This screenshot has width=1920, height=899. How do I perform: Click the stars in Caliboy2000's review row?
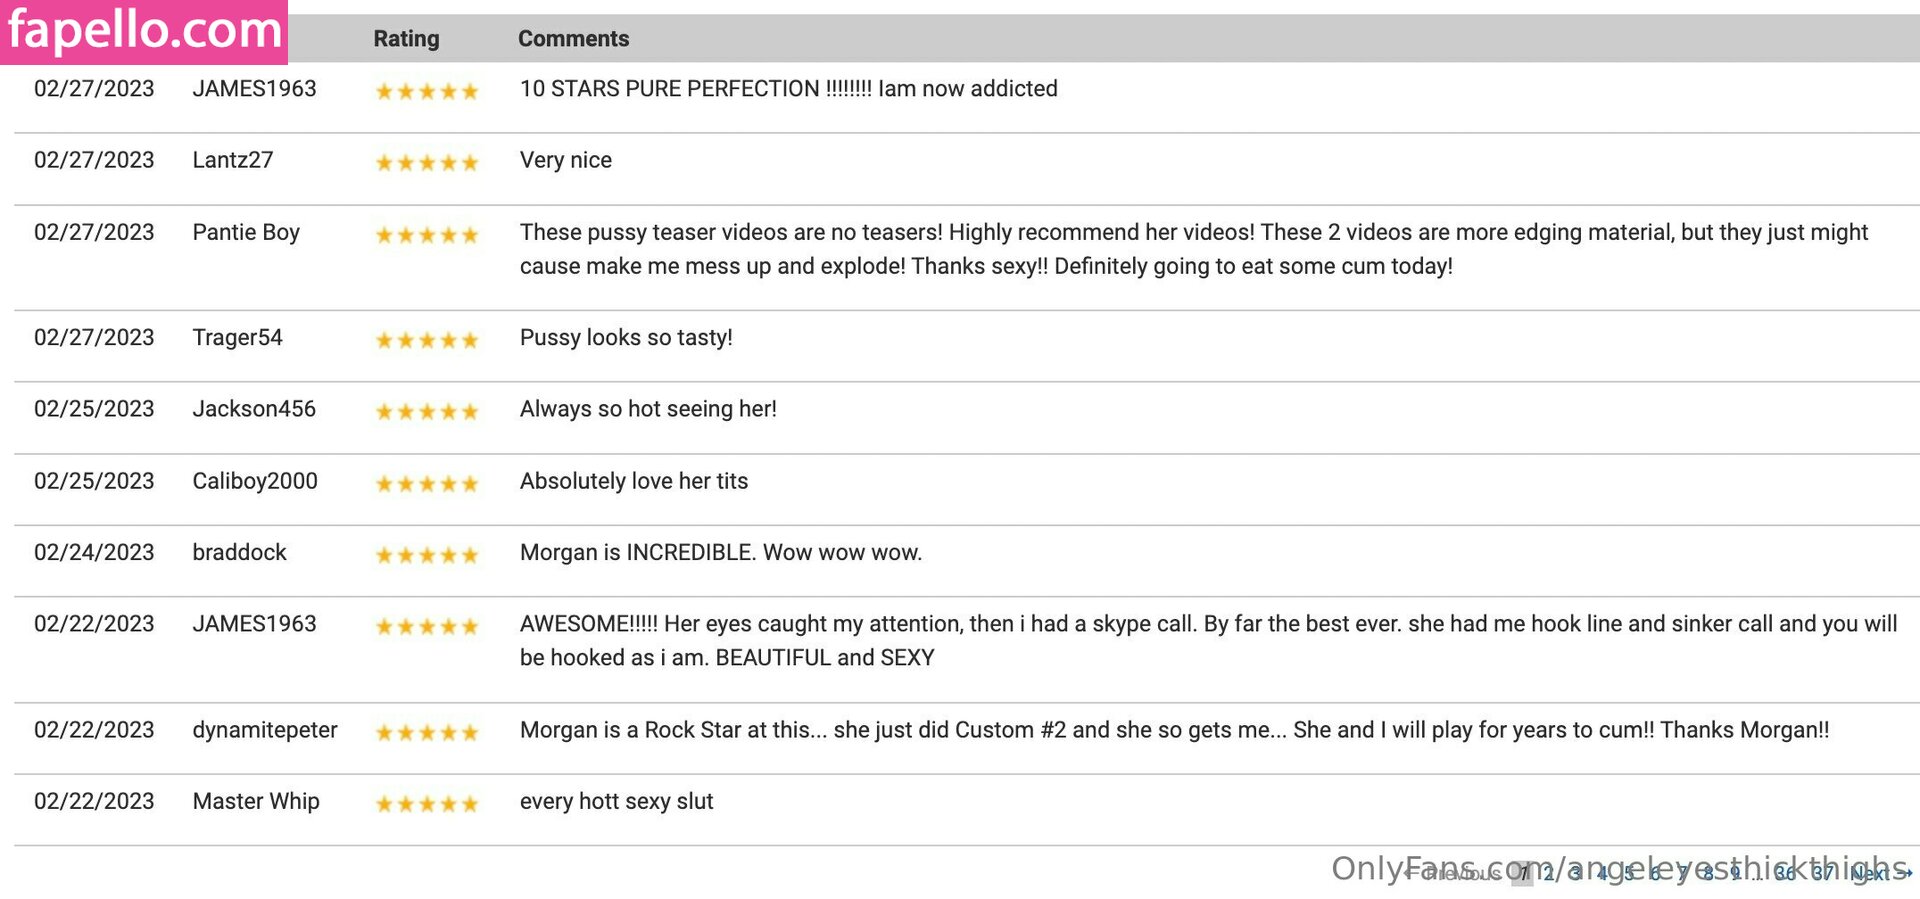tap(427, 484)
